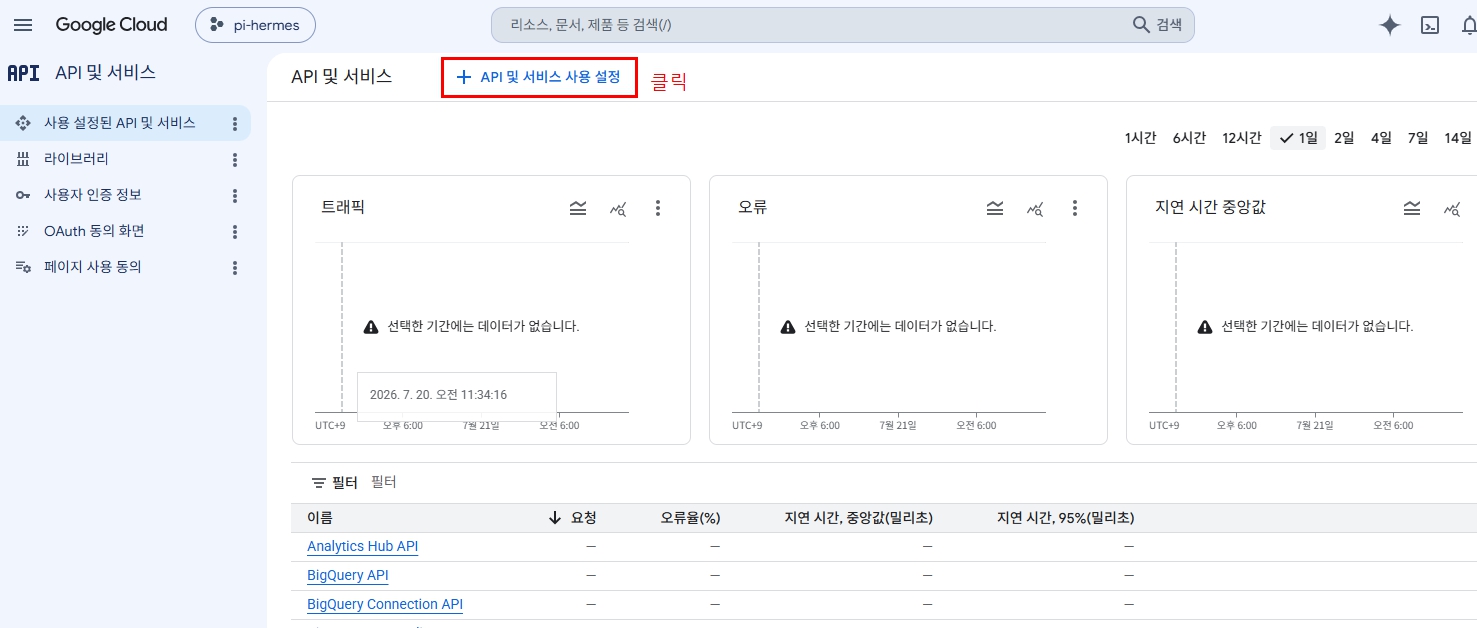Sort by 지연 시간, 중앙값(밀리초) column
1477x628 pixels.
(x=859, y=518)
